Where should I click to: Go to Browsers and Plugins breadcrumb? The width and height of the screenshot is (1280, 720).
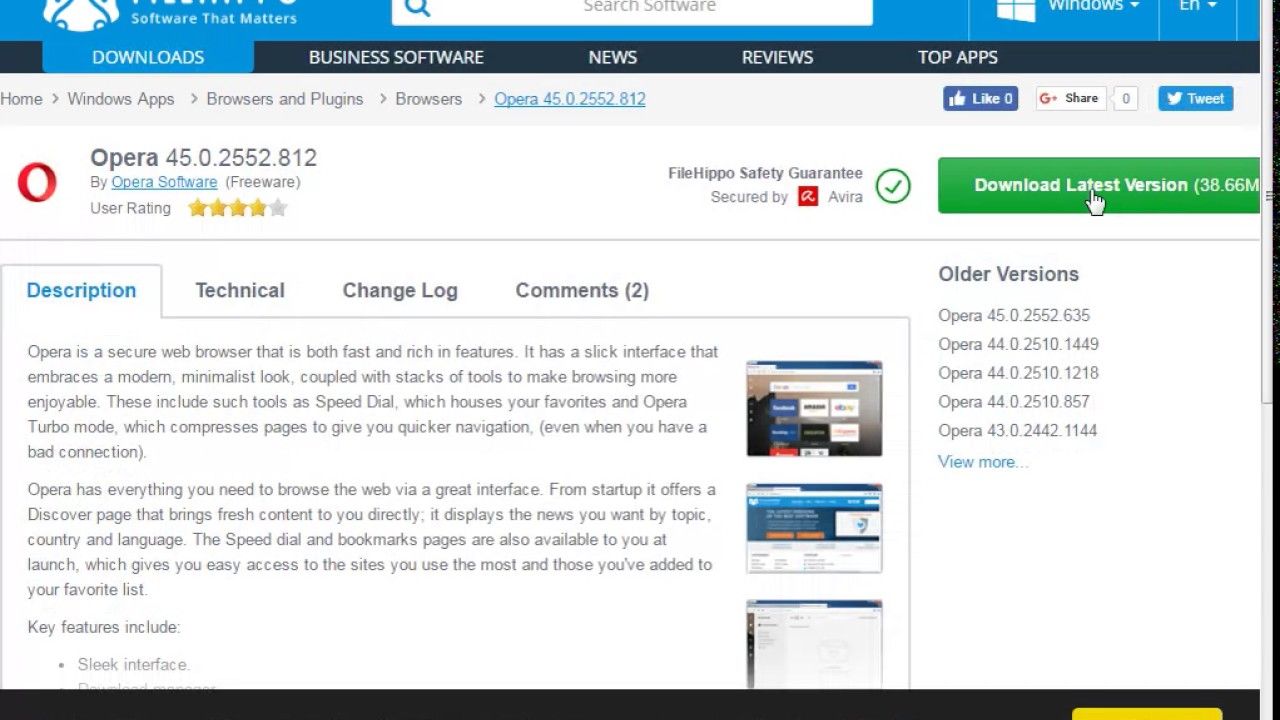285,99
